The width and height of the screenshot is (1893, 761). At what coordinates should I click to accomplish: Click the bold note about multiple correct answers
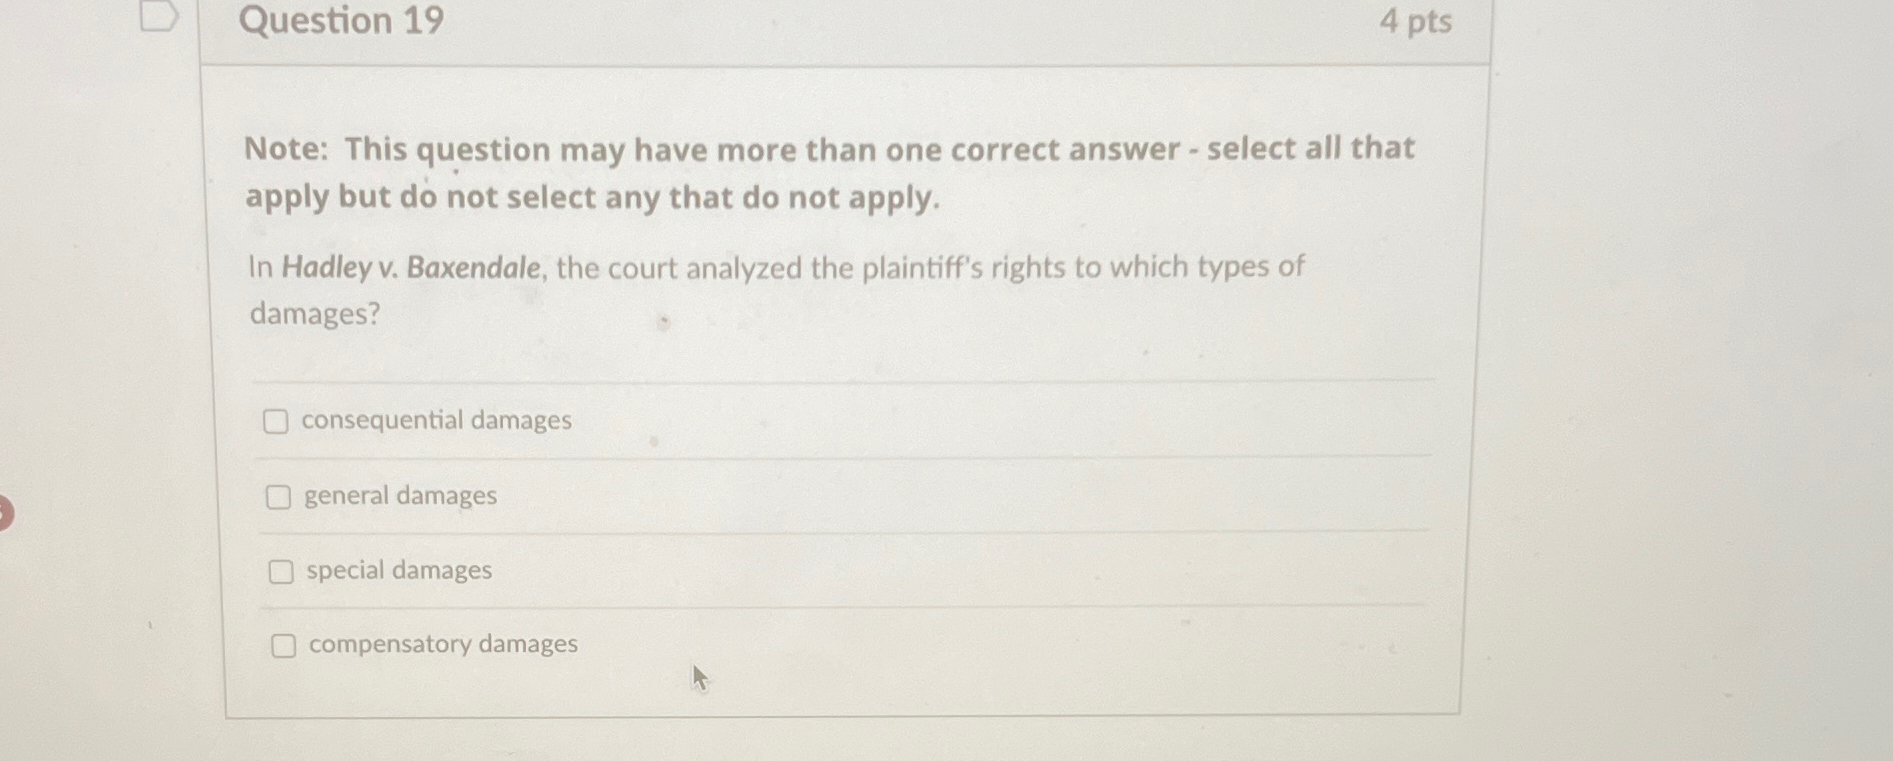(828, 172)
